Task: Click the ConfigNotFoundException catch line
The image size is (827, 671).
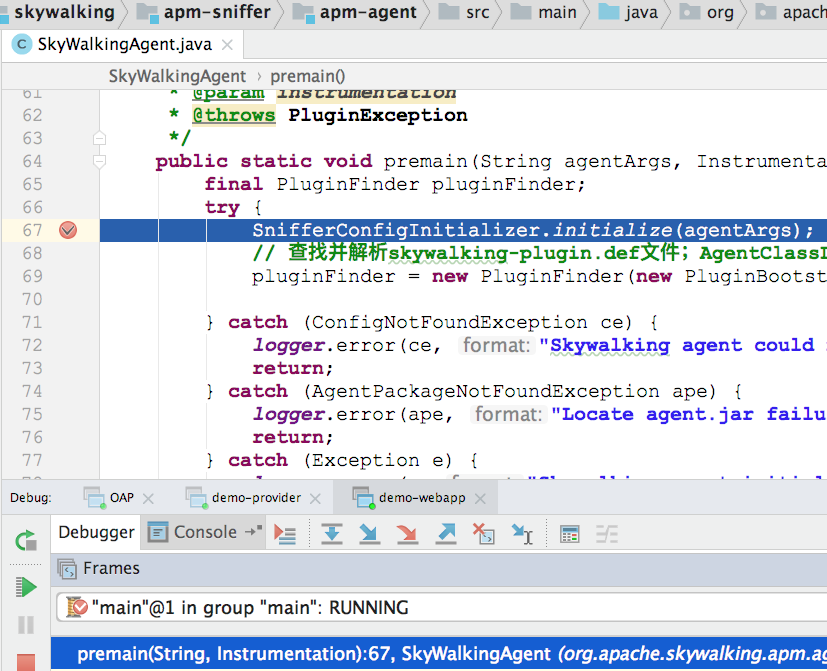Action: pos(432,322)
